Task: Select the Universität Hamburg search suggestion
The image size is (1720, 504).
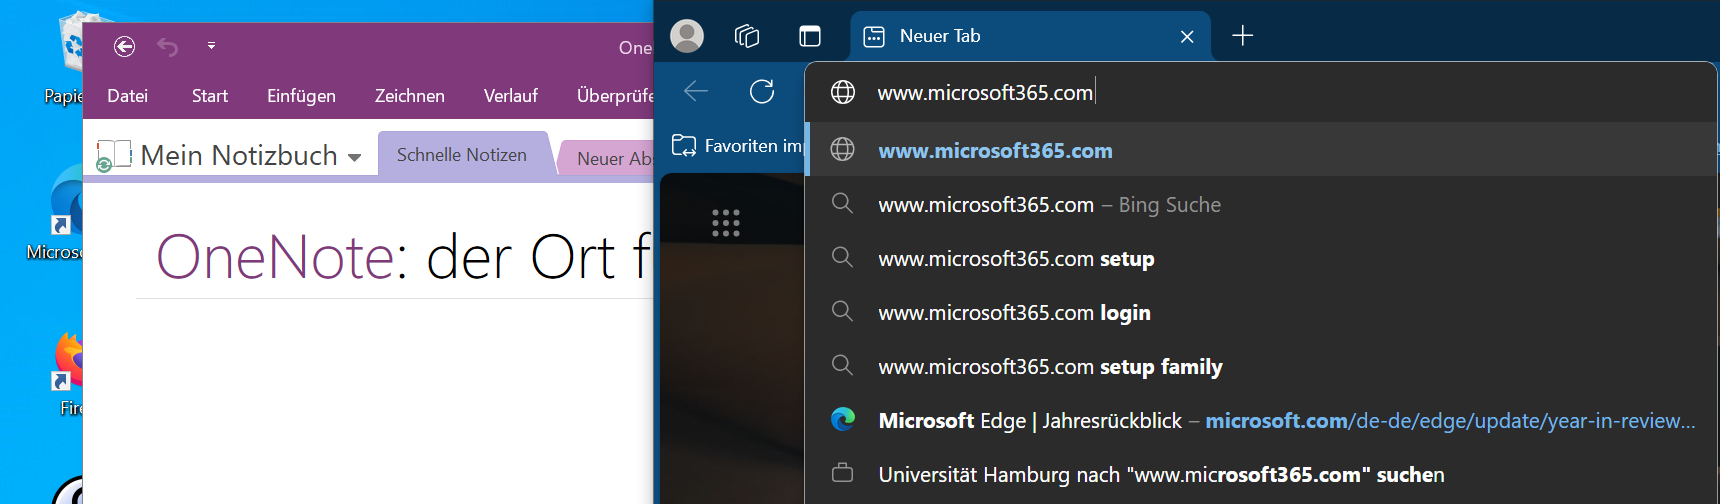Action: 1261,474
